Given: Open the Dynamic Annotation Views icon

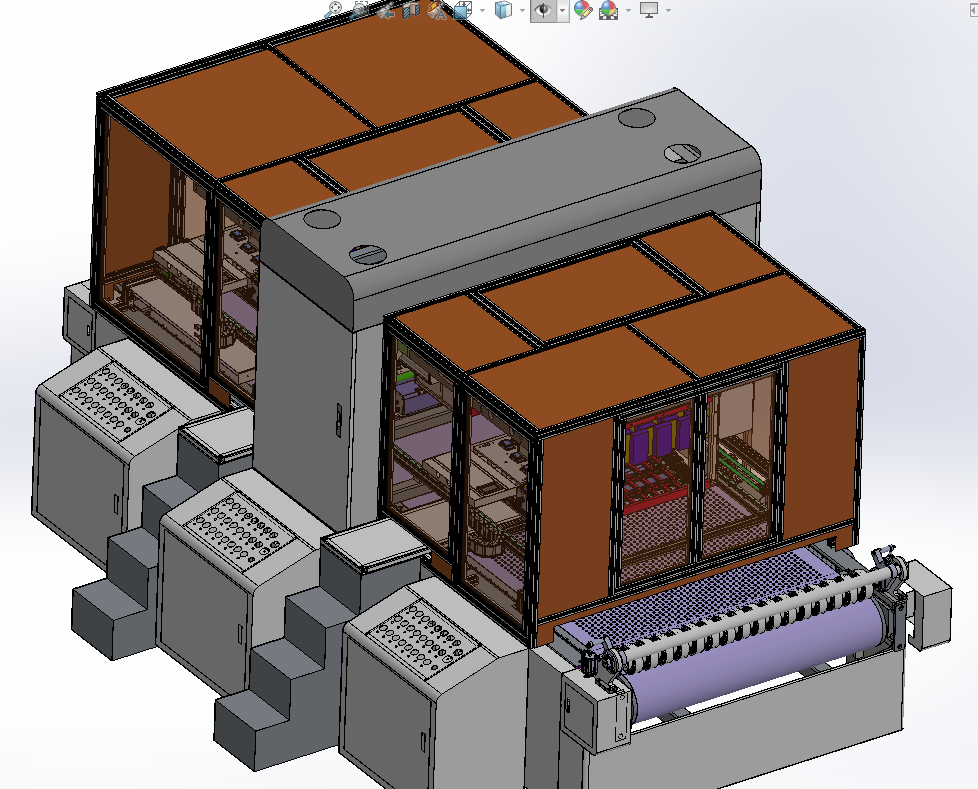Looking at the screenshot, I should (438, 9).
